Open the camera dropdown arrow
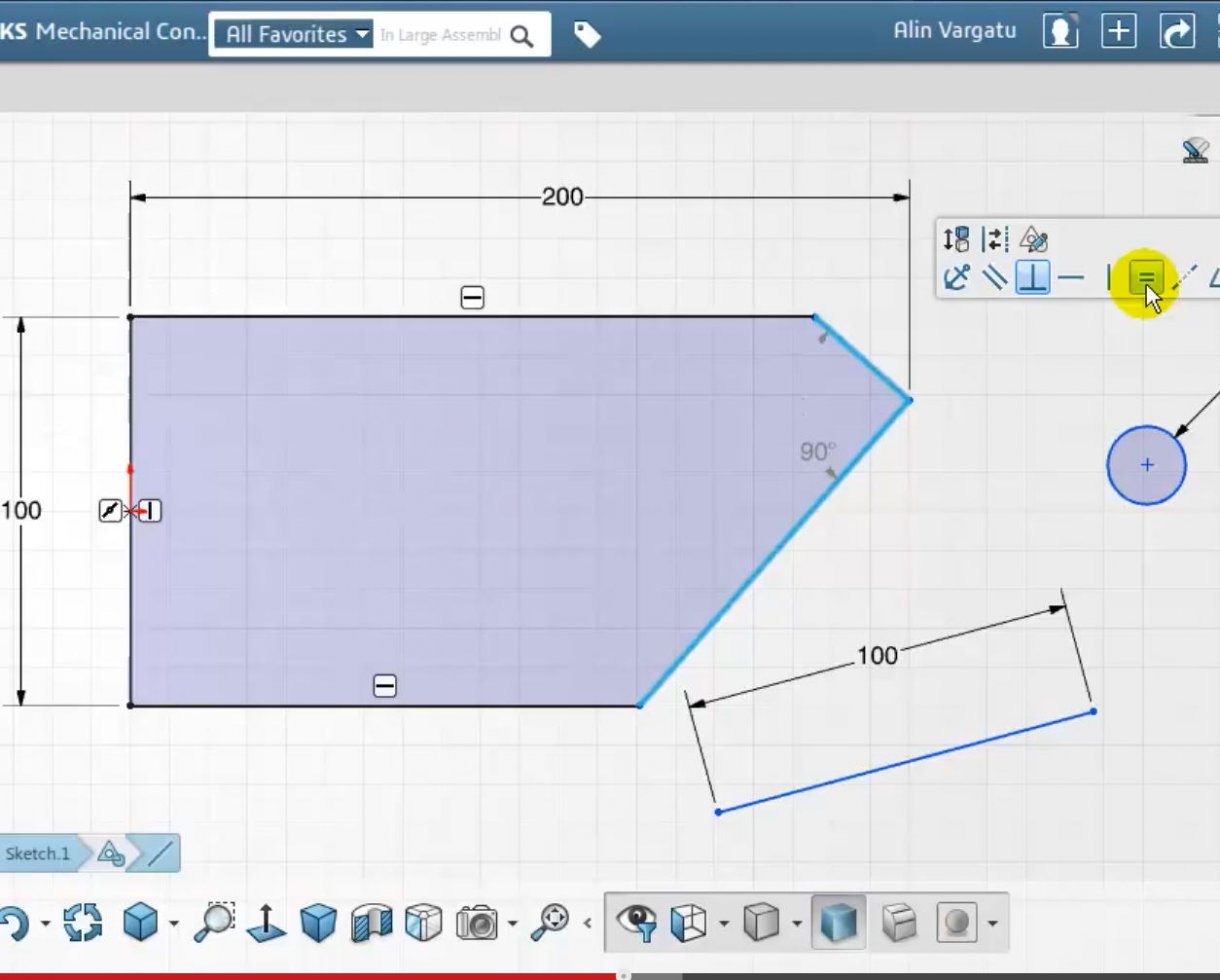The height and width of the screenshot is (980, 1220). [x=512, y=923]
